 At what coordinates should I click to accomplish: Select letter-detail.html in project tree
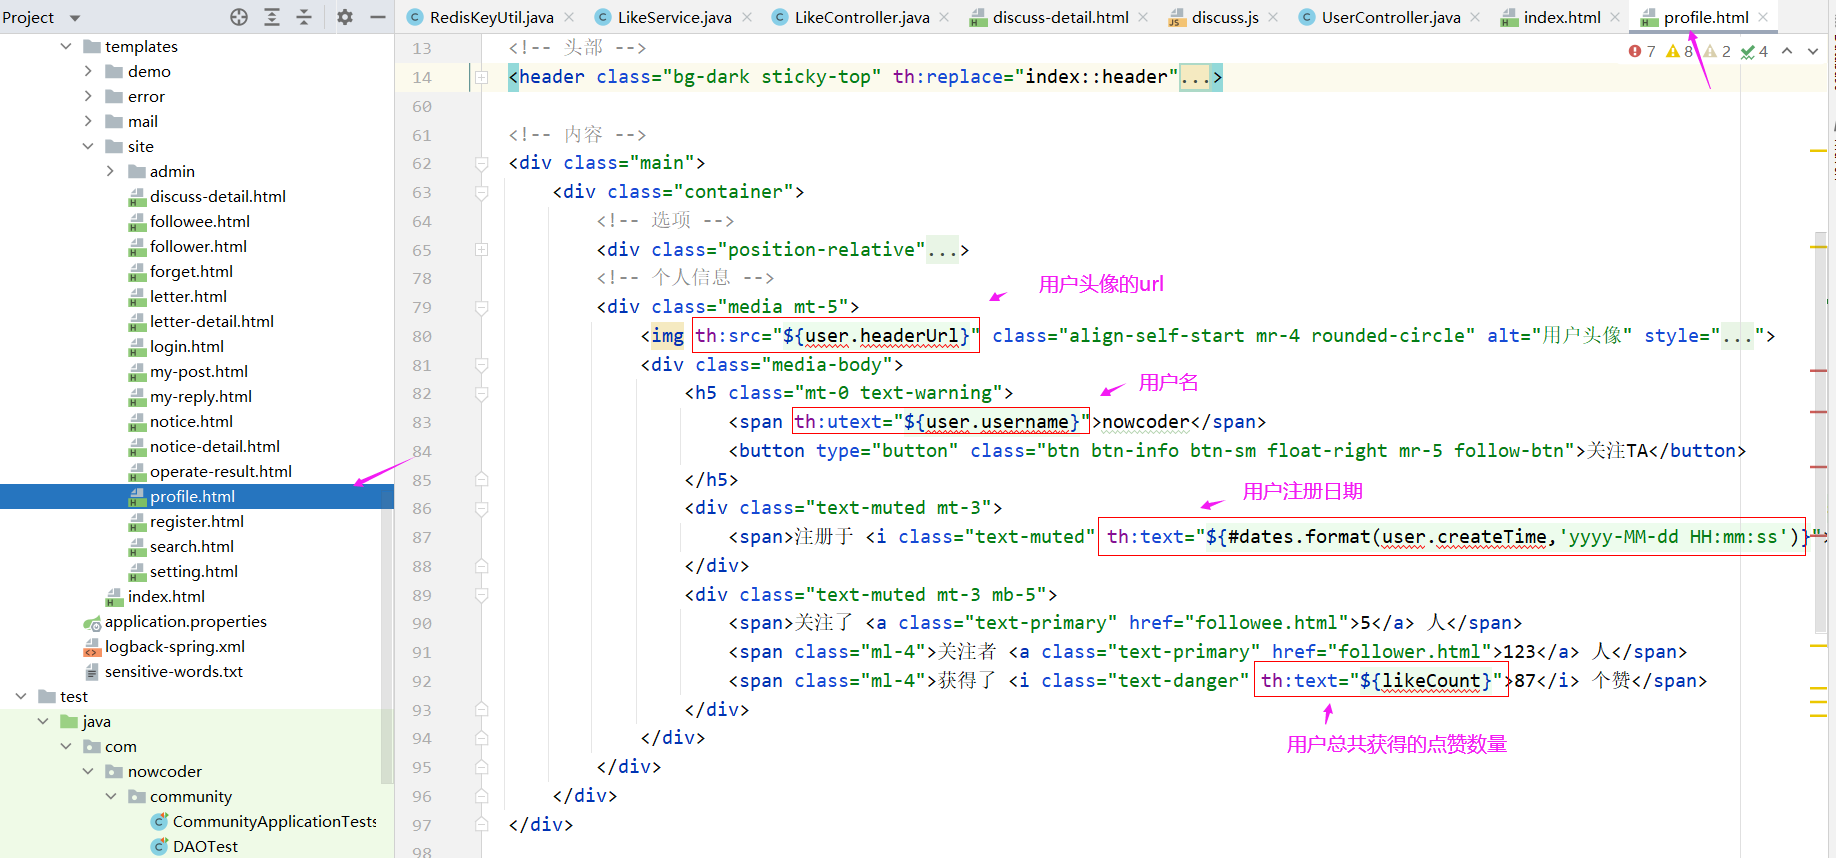211,321
